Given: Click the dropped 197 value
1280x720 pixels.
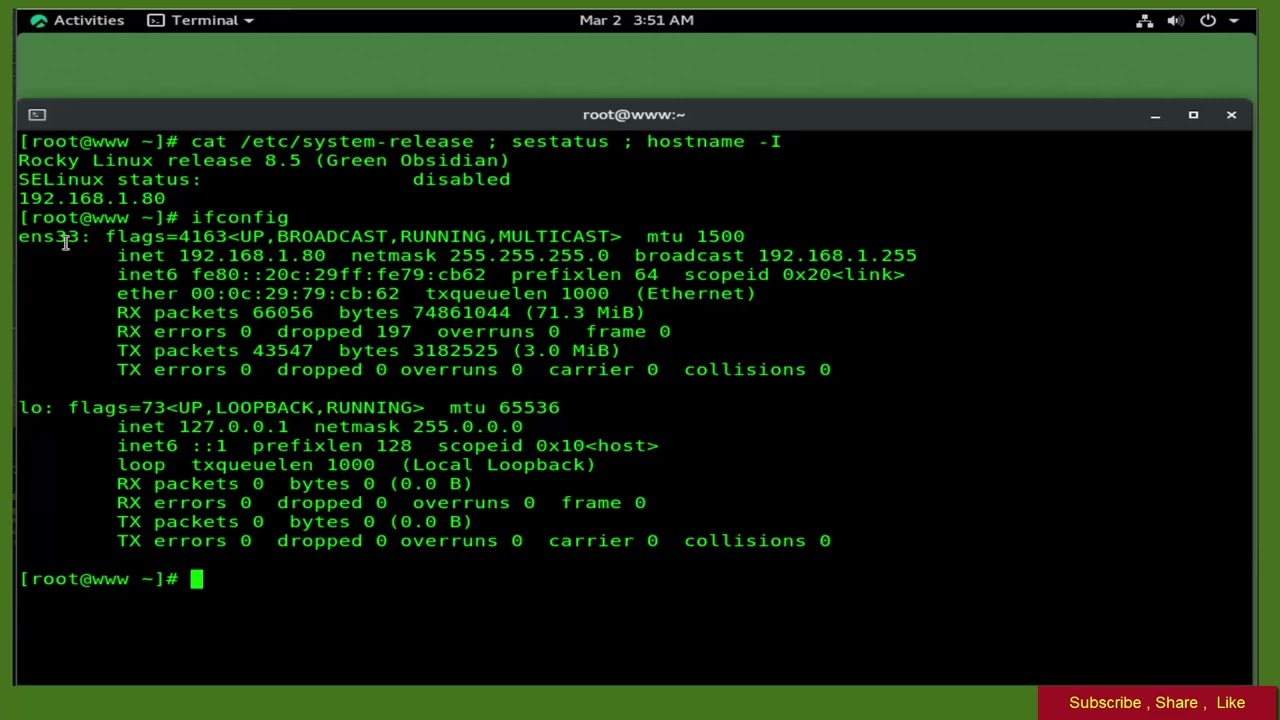Looking at the screenshot, I should tap(344, 331).
